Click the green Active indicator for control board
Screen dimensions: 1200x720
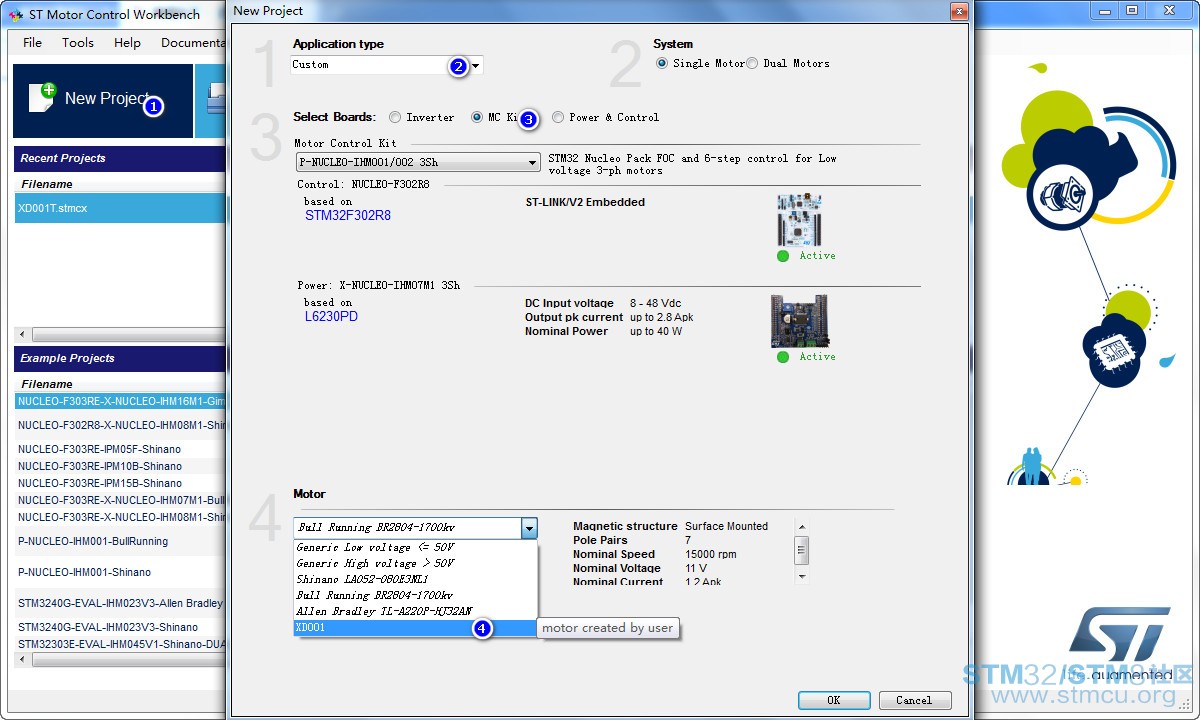pyautogui.click(x=783, y=256)
